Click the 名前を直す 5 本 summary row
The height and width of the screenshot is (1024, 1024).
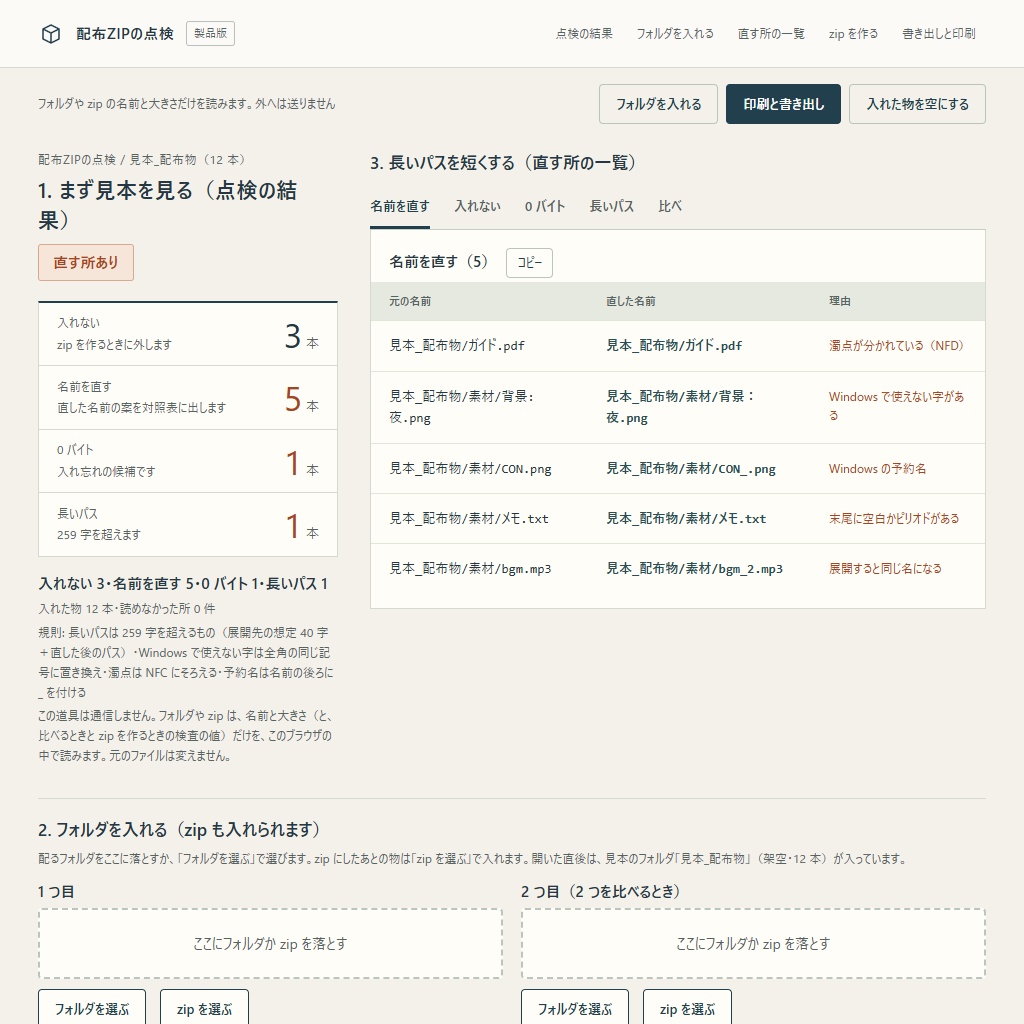(188, 397)
